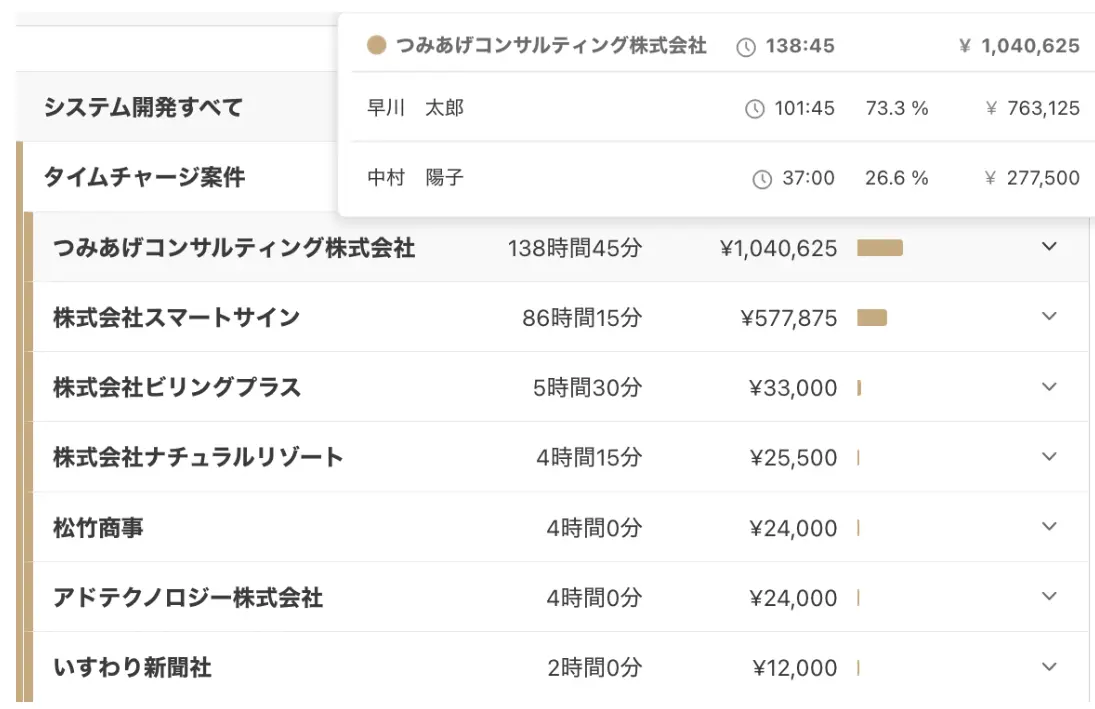This screenshot has height=709, width=1095.
Task: Select the タイムチャージ案件 category
Action: (144, 178)
